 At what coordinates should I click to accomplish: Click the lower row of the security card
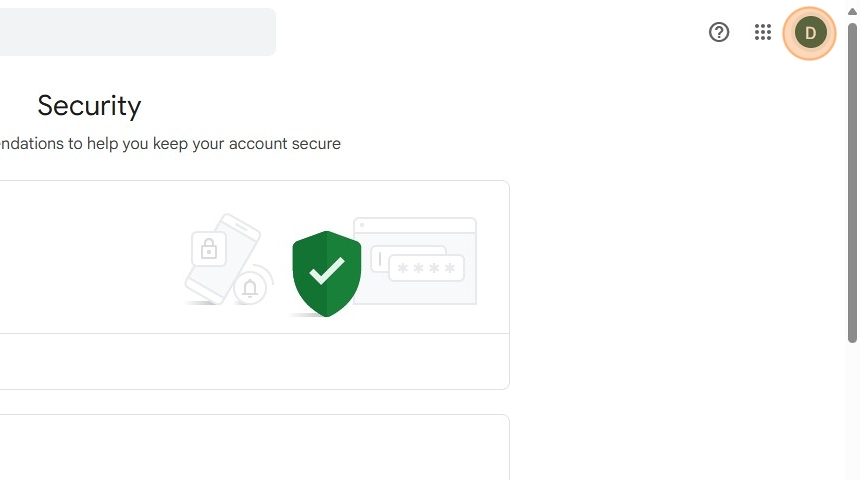point(250,361)
